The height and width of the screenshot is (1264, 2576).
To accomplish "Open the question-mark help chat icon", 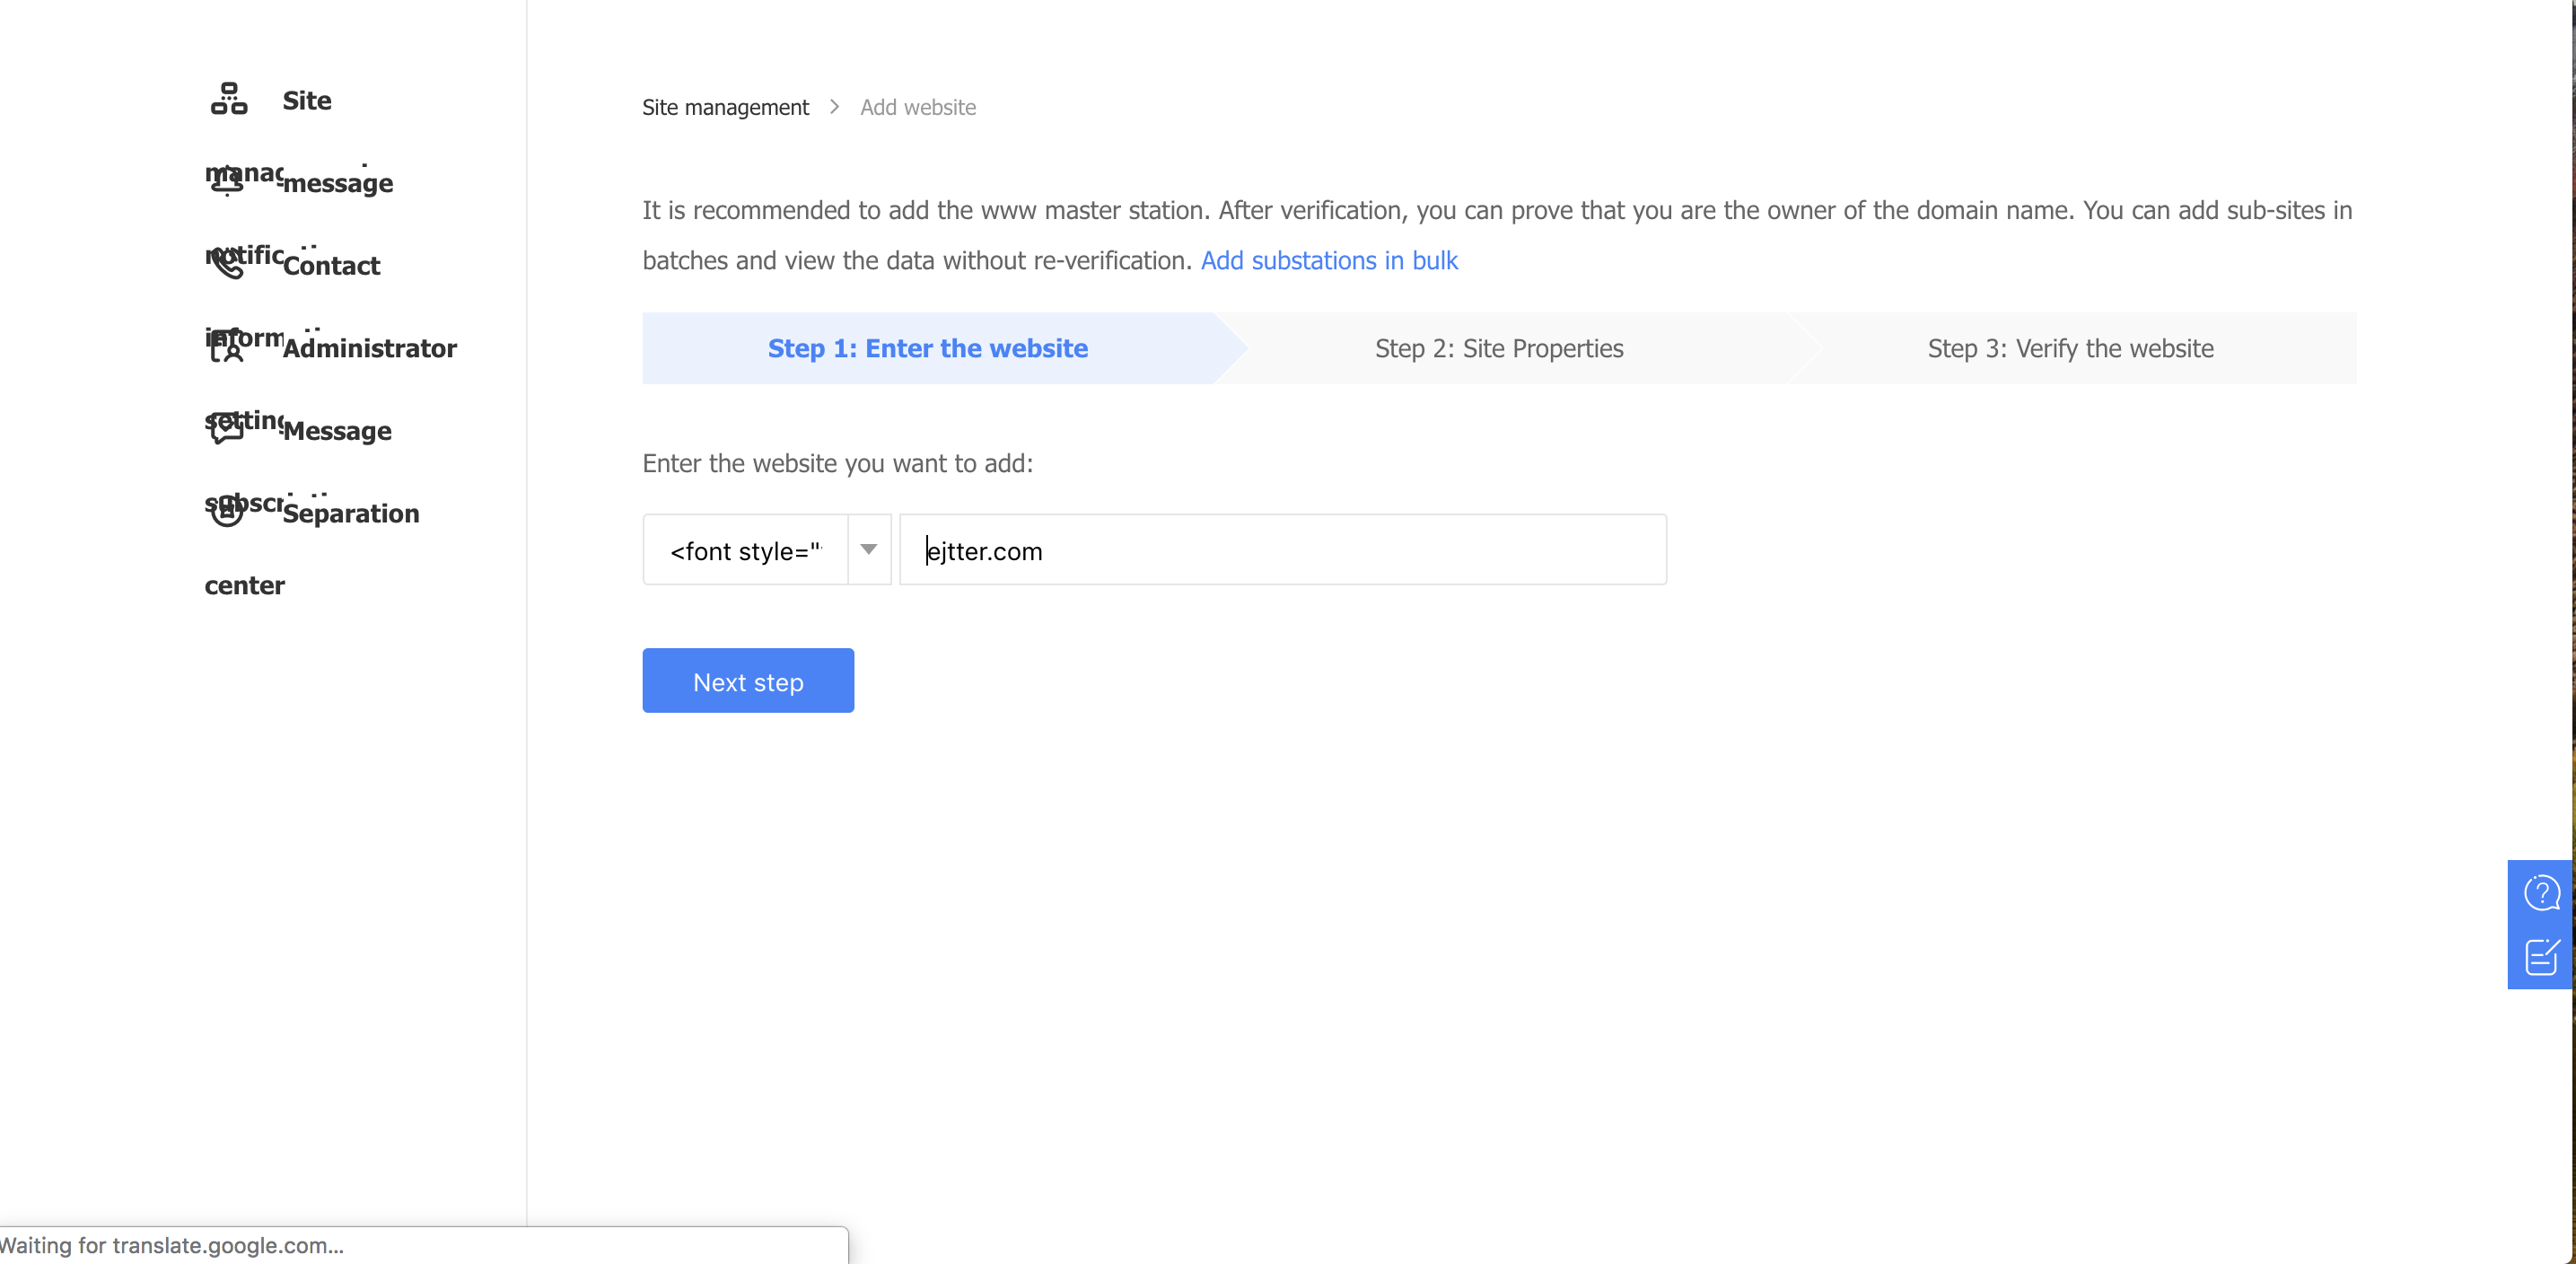I will point(2540,892).
